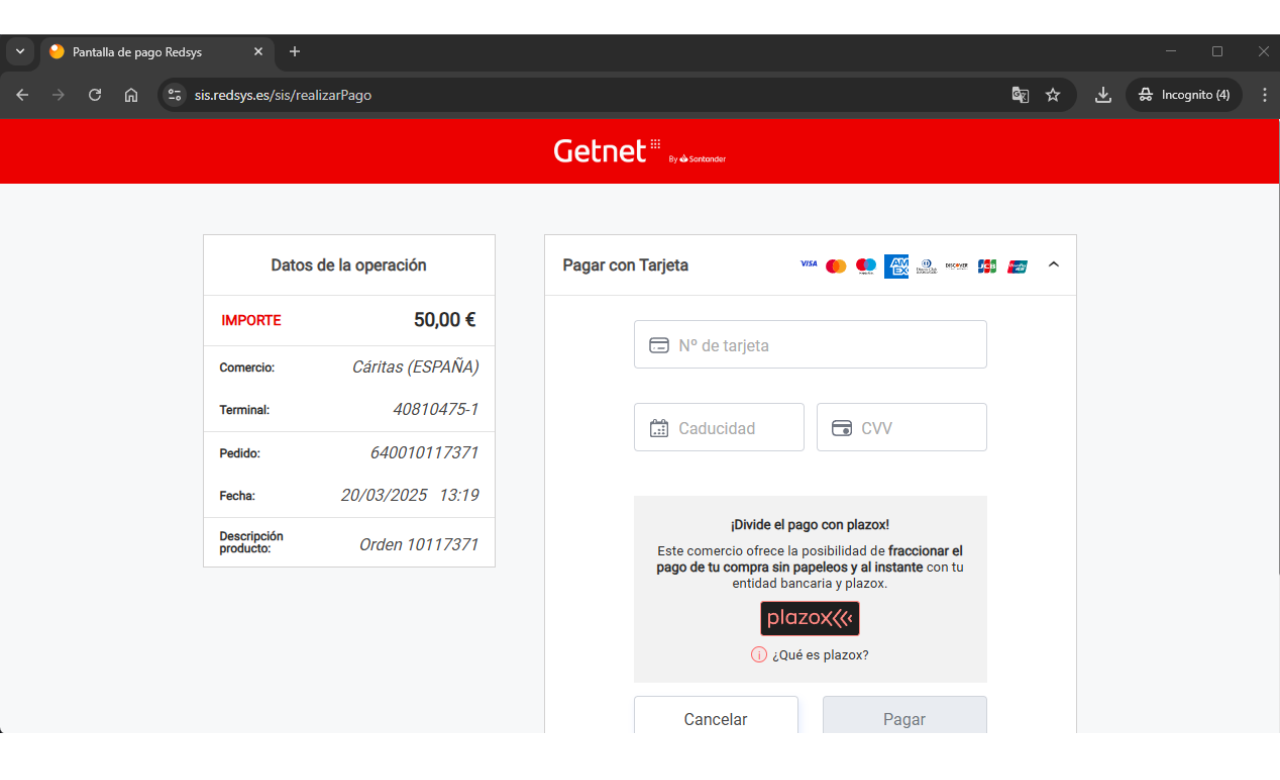Click the Incognito (4) indicator
This screenshot has height=780, width=1280.
[x=1185, y=95]
